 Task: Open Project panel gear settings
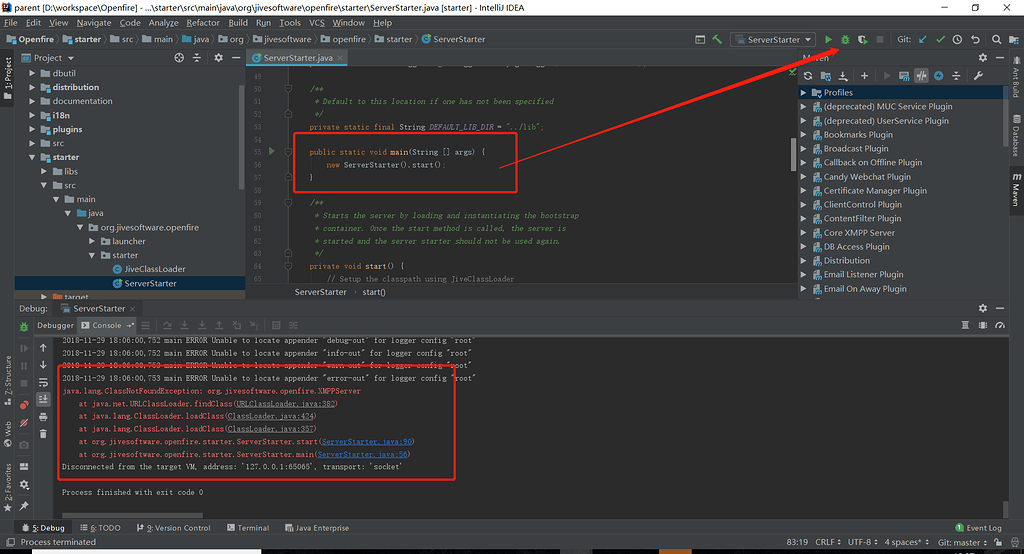[x=219, y=57]
